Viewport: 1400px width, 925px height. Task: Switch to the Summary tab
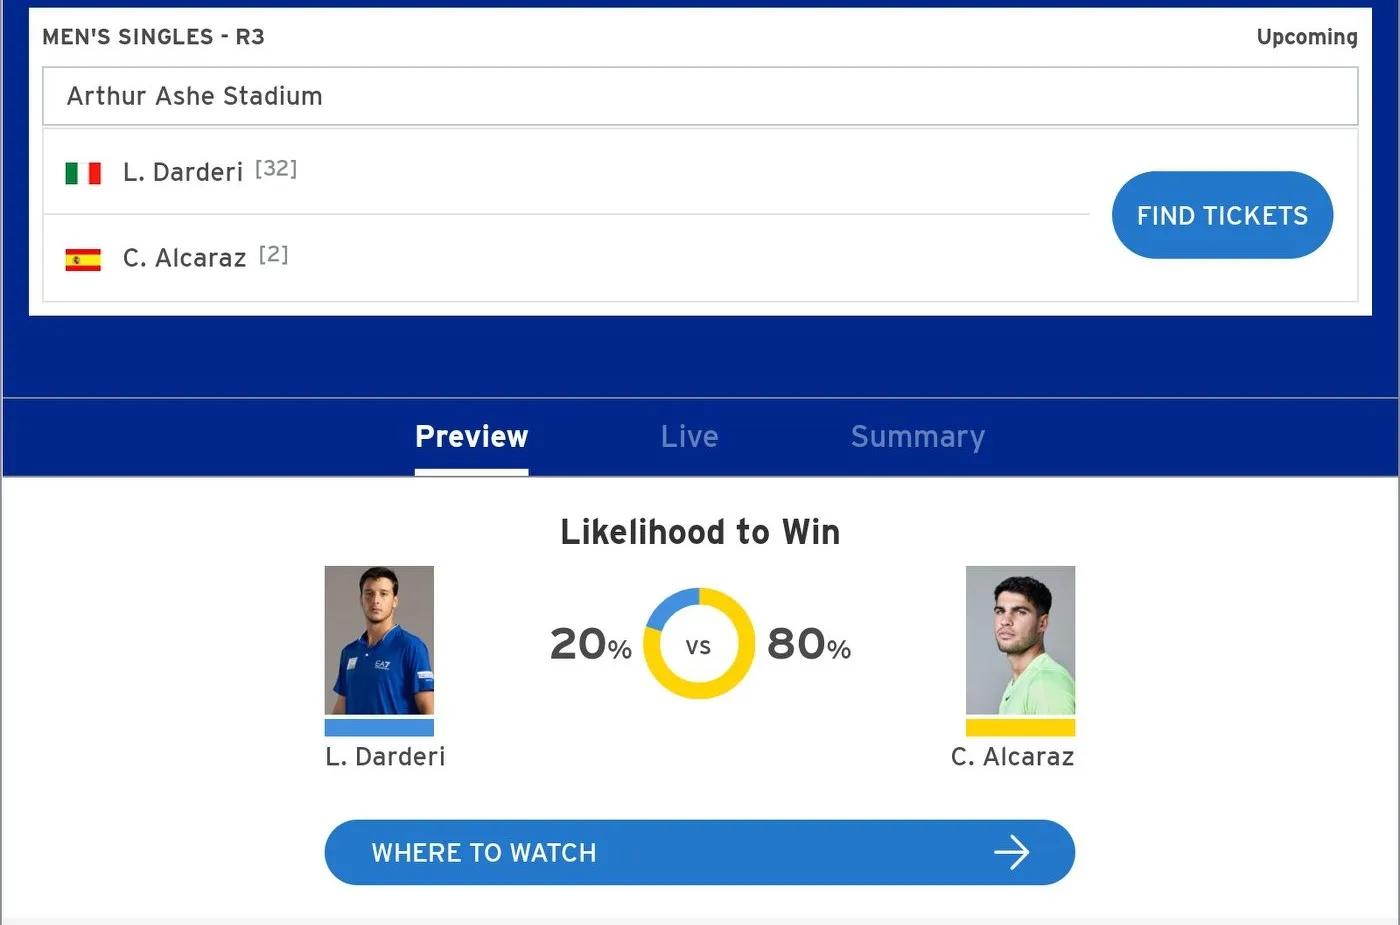tap(917, 437)
